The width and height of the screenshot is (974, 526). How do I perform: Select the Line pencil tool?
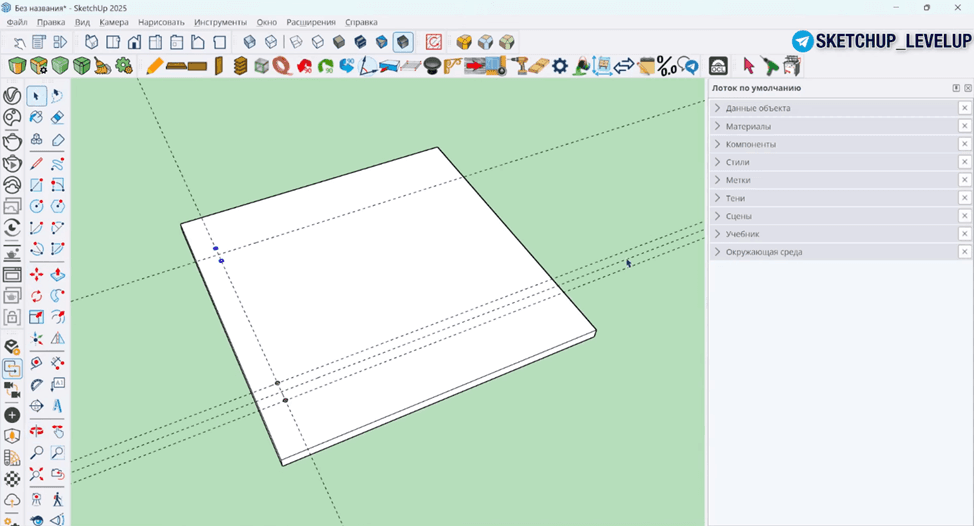click(36, 163)
